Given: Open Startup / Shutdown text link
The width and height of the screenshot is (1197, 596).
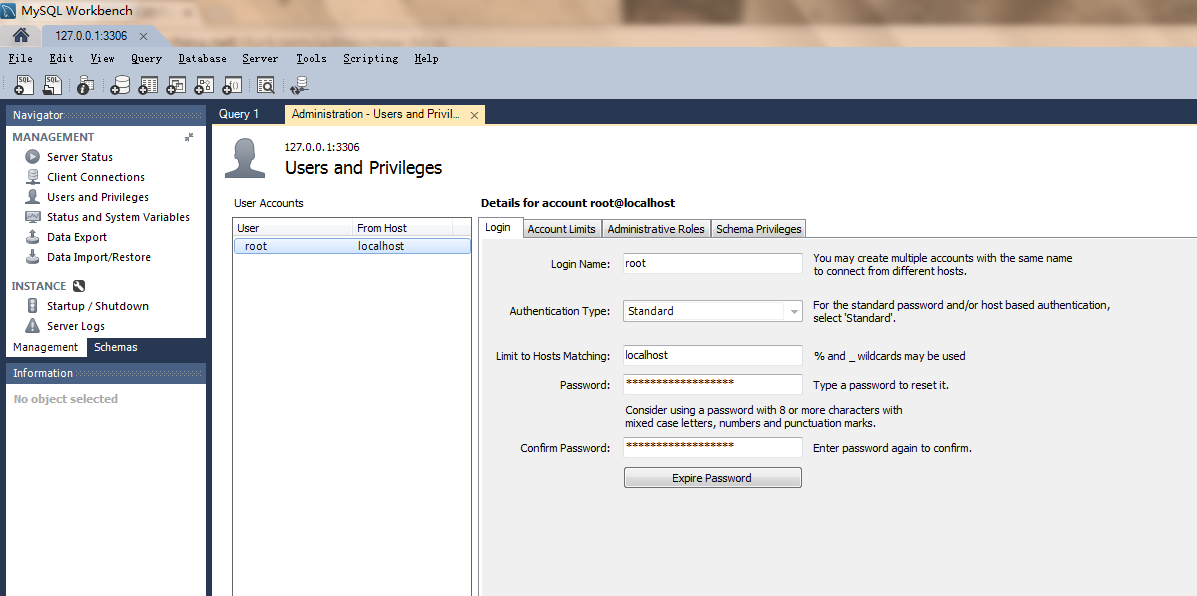Looking at the screenshot, I should tap(98, 306).
